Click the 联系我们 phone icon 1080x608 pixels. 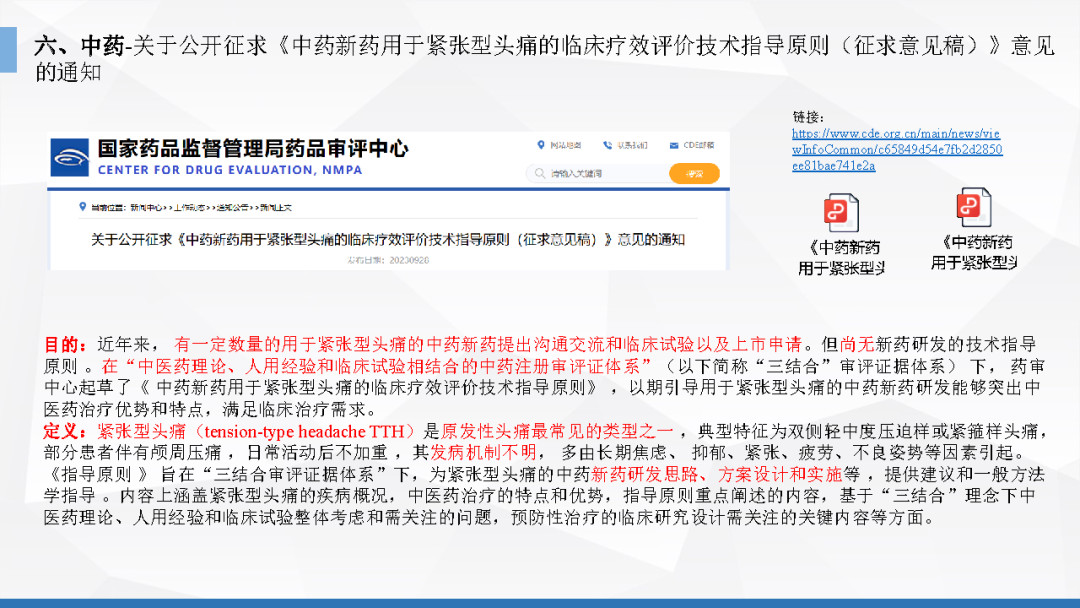tap(608, 145)
